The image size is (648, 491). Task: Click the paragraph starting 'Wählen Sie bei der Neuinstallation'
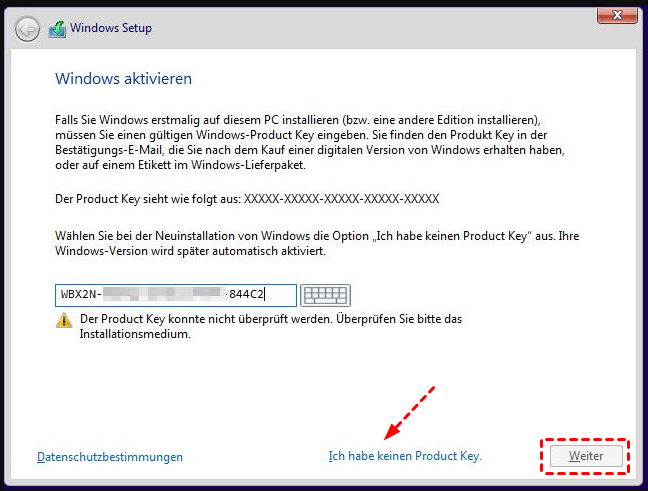[317, 243]
